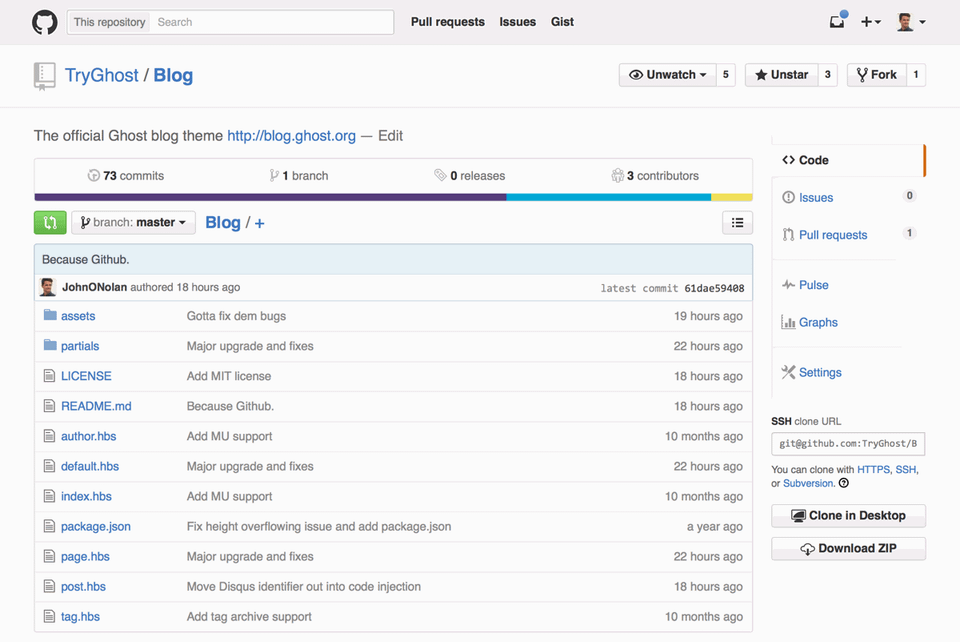
Task: Open the branch: master dropdown
Action: (x=133, y=222)
